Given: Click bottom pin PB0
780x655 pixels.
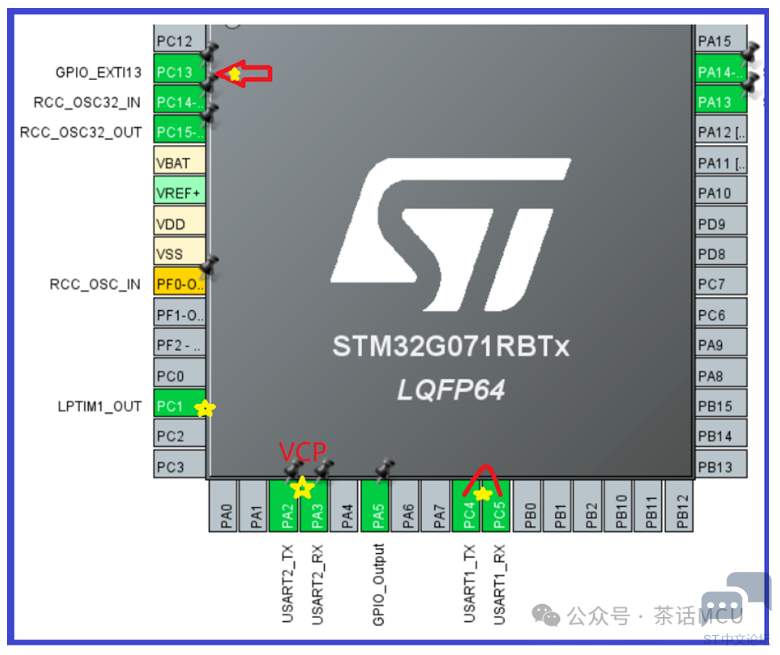Looking at the screenshot, I should 528,506.
